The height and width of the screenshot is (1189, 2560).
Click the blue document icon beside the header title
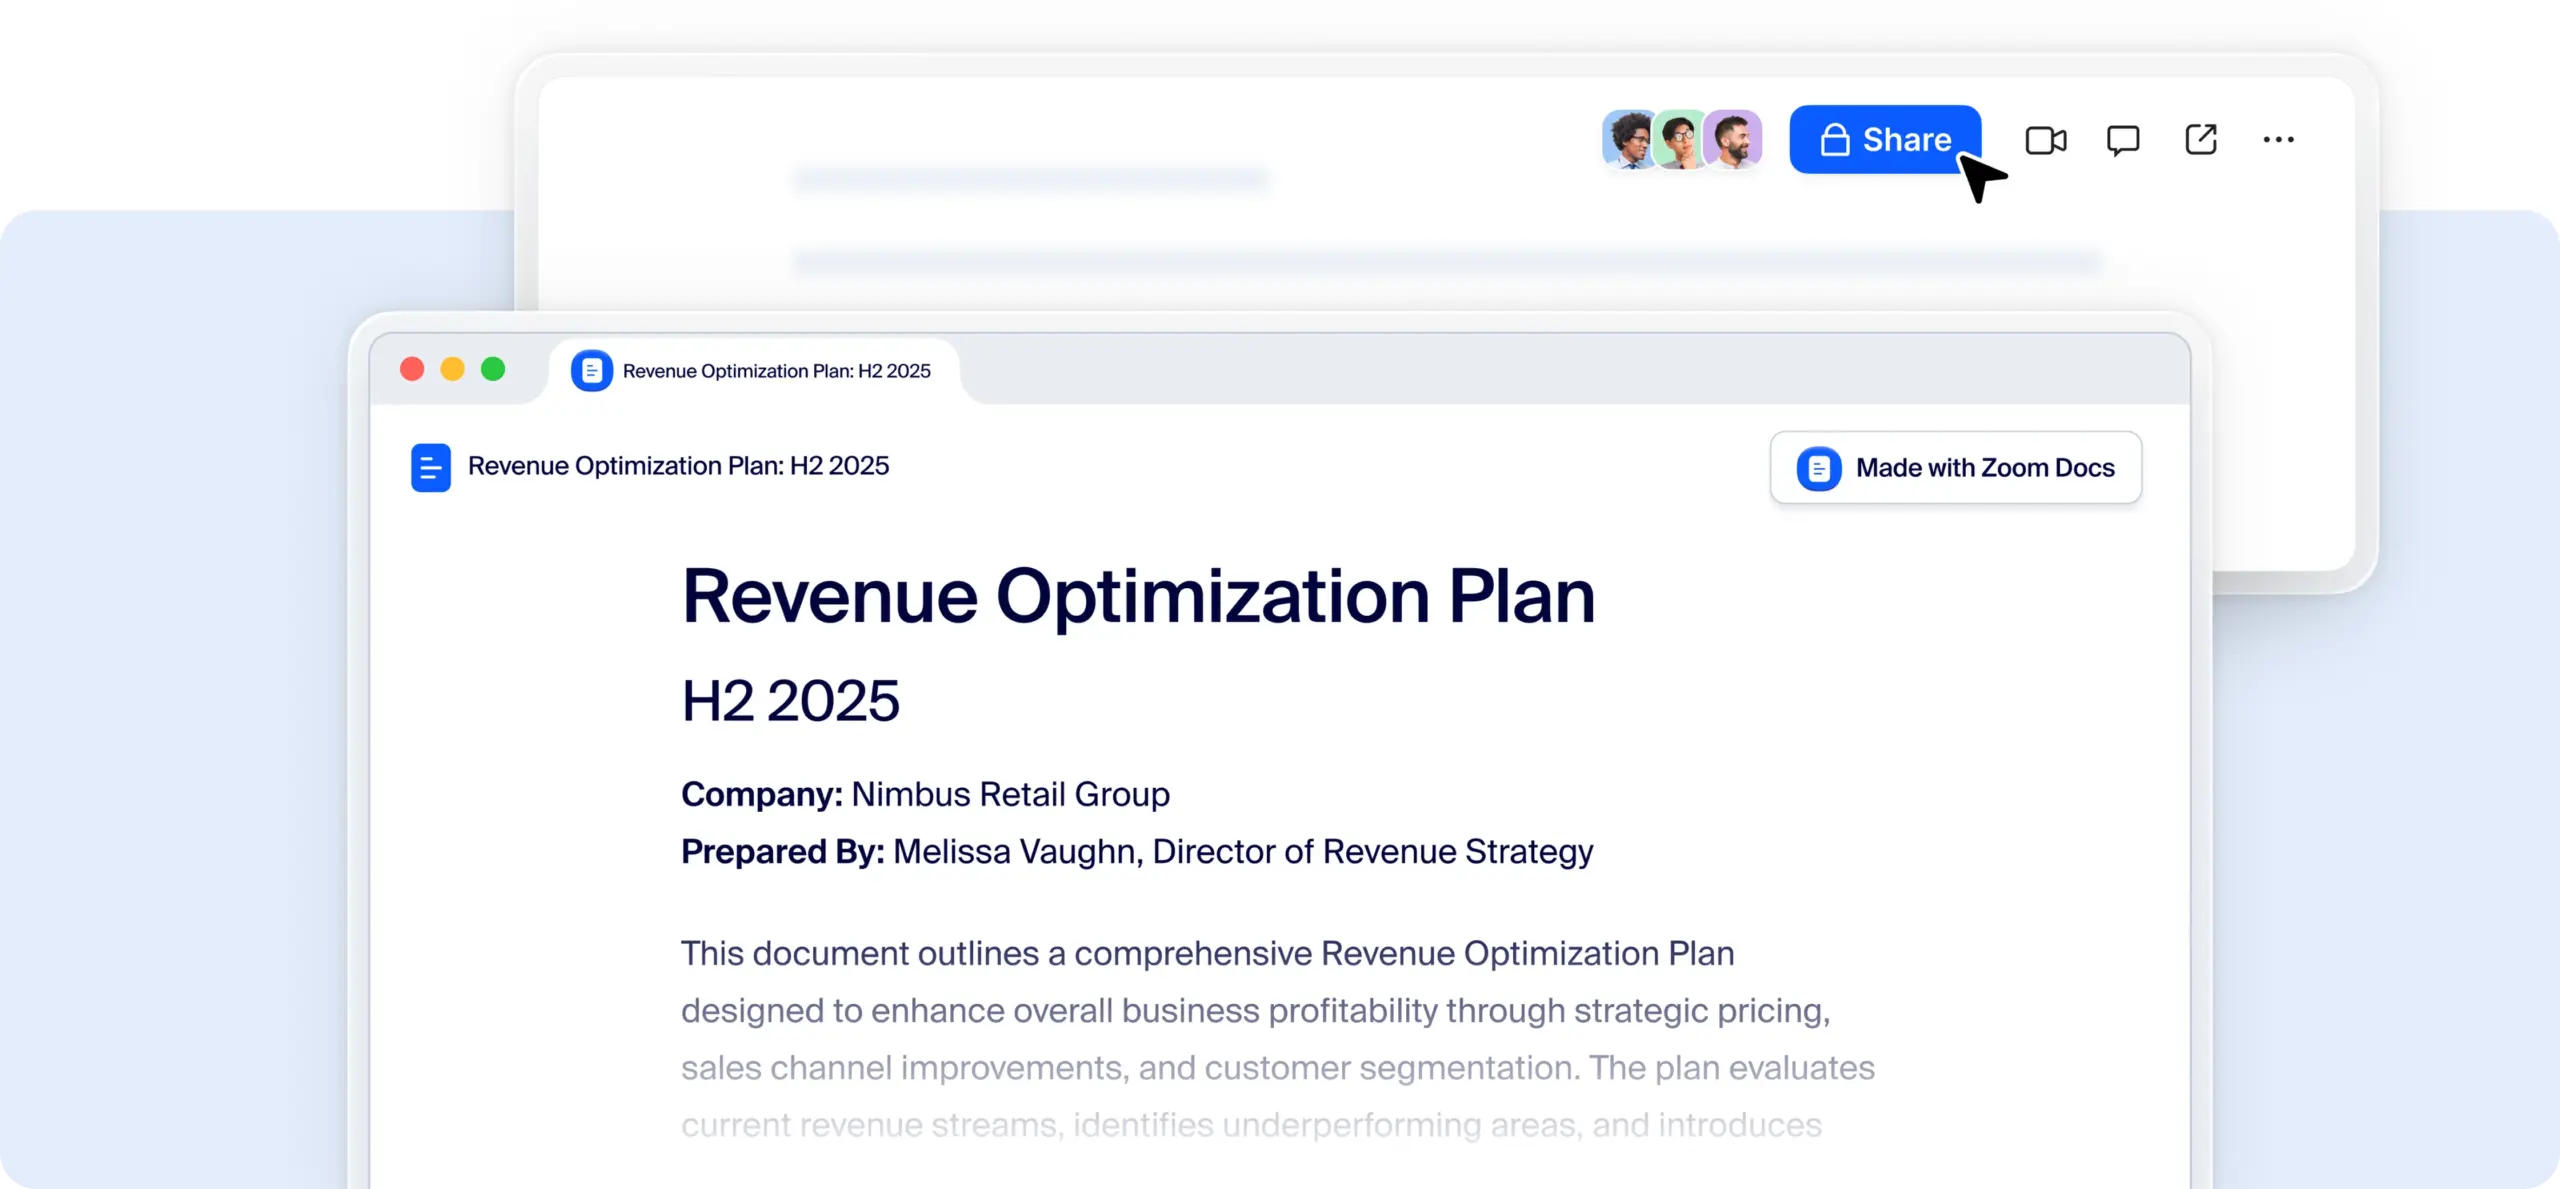[431, 467]
